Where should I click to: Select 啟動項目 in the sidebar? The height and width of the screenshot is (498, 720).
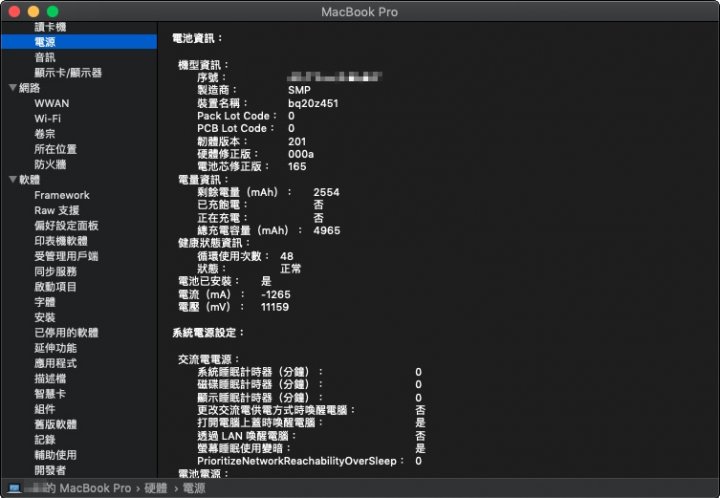pyautogui.click(x=56, y=287)
